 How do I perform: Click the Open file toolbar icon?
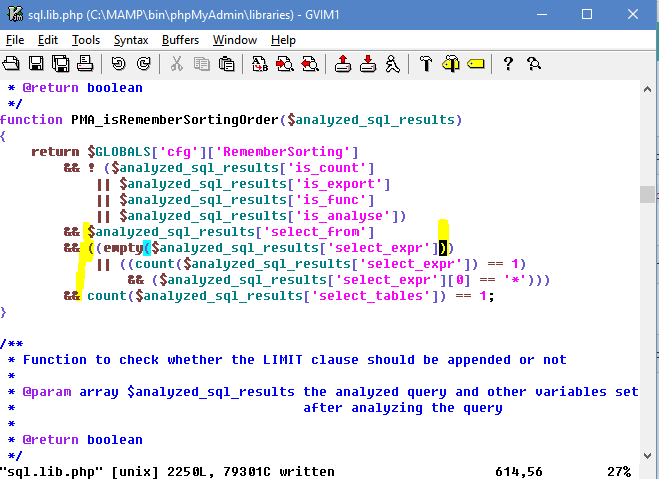[11, 64]
